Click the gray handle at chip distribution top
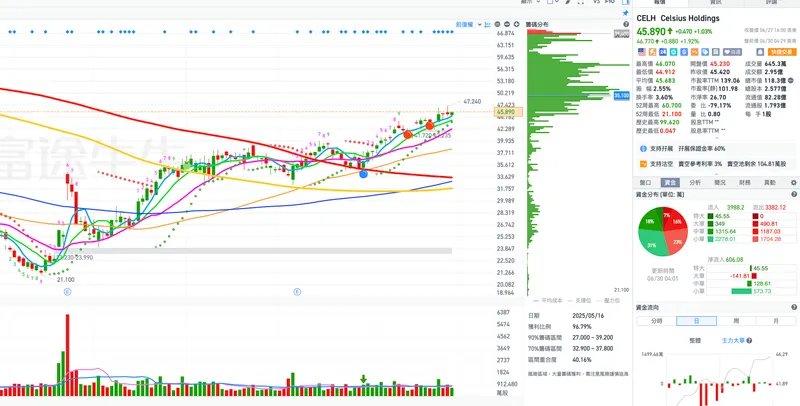The height and width of the screenshot is (406, 800). [621, 34]
